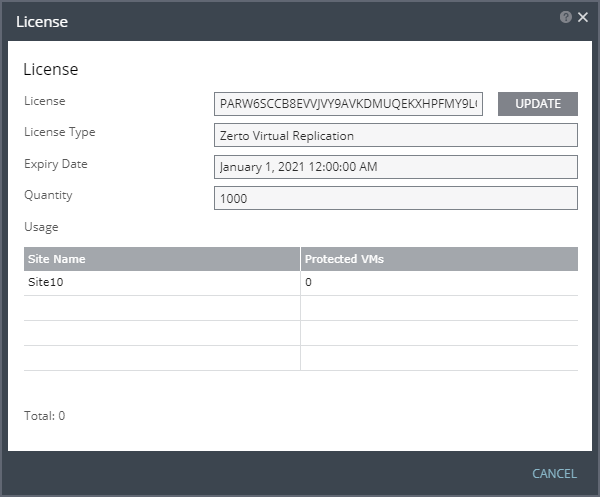
Task: Click the 'License' title in the header bar
Action: (42, 22)
